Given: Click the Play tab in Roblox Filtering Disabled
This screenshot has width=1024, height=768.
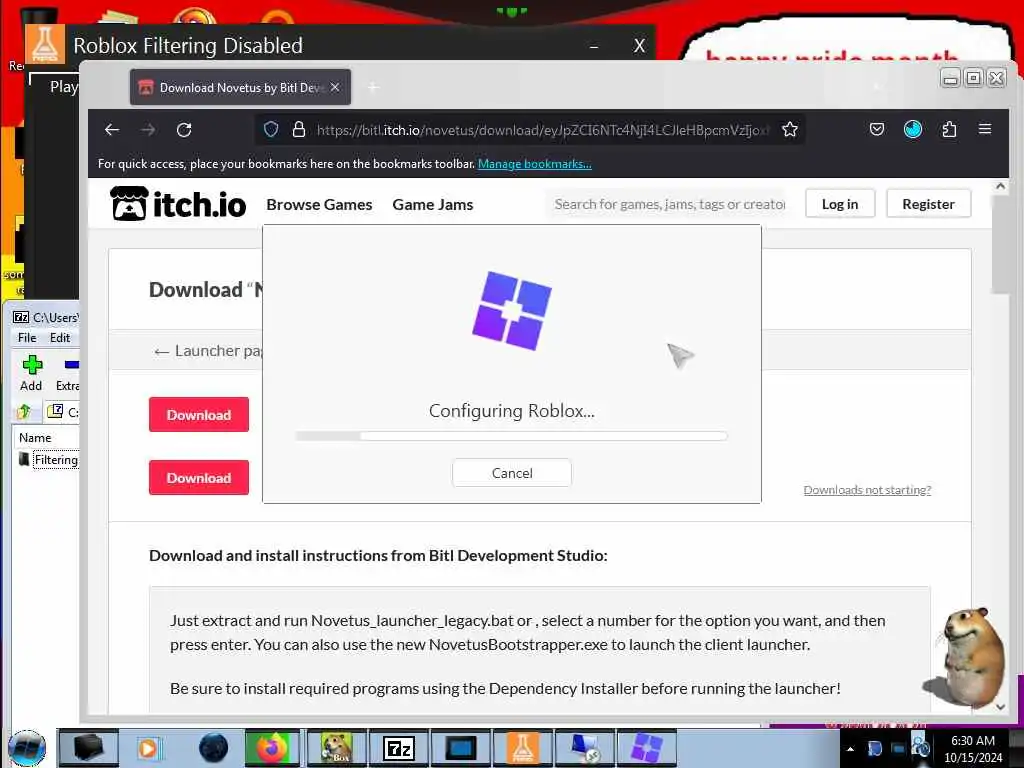Looking at the screenshot, I should (64, 86).
